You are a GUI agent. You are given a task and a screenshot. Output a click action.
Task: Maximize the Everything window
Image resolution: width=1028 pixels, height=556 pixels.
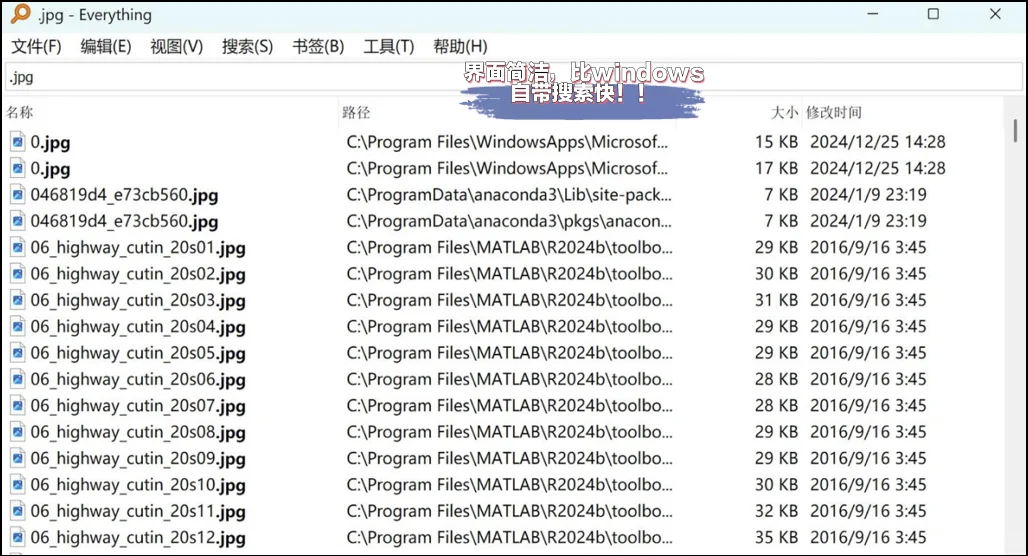coord(934,14)
